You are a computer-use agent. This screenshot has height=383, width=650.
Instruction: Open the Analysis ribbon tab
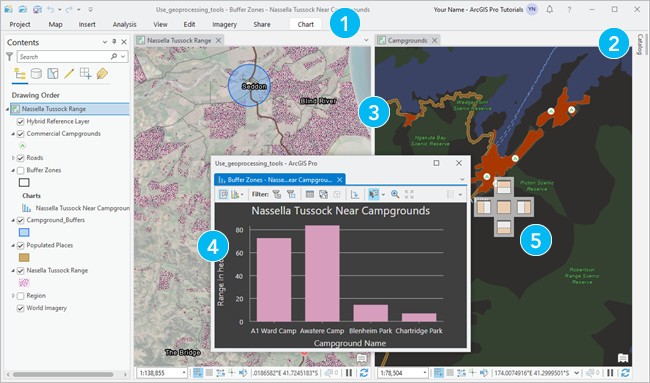click(124, 24)
